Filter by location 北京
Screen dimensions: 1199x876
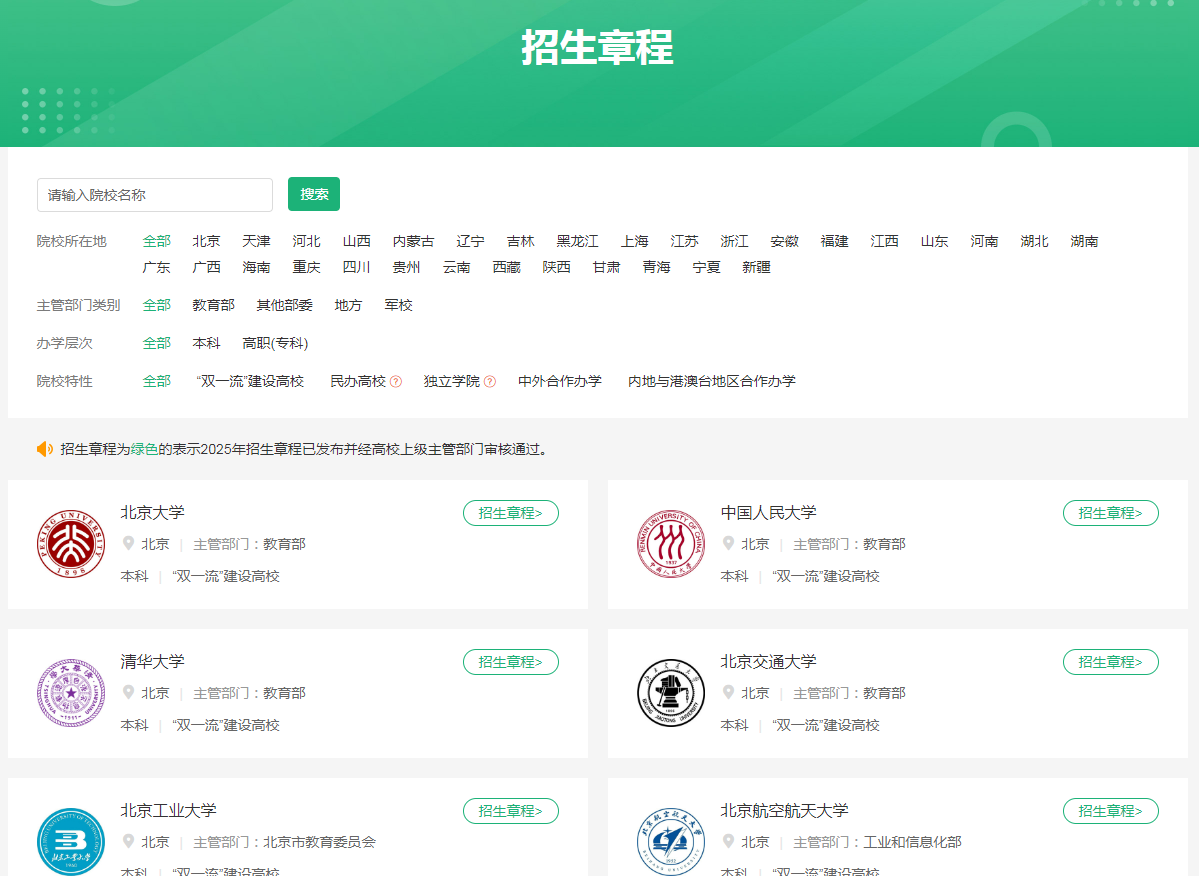point(206,242)
